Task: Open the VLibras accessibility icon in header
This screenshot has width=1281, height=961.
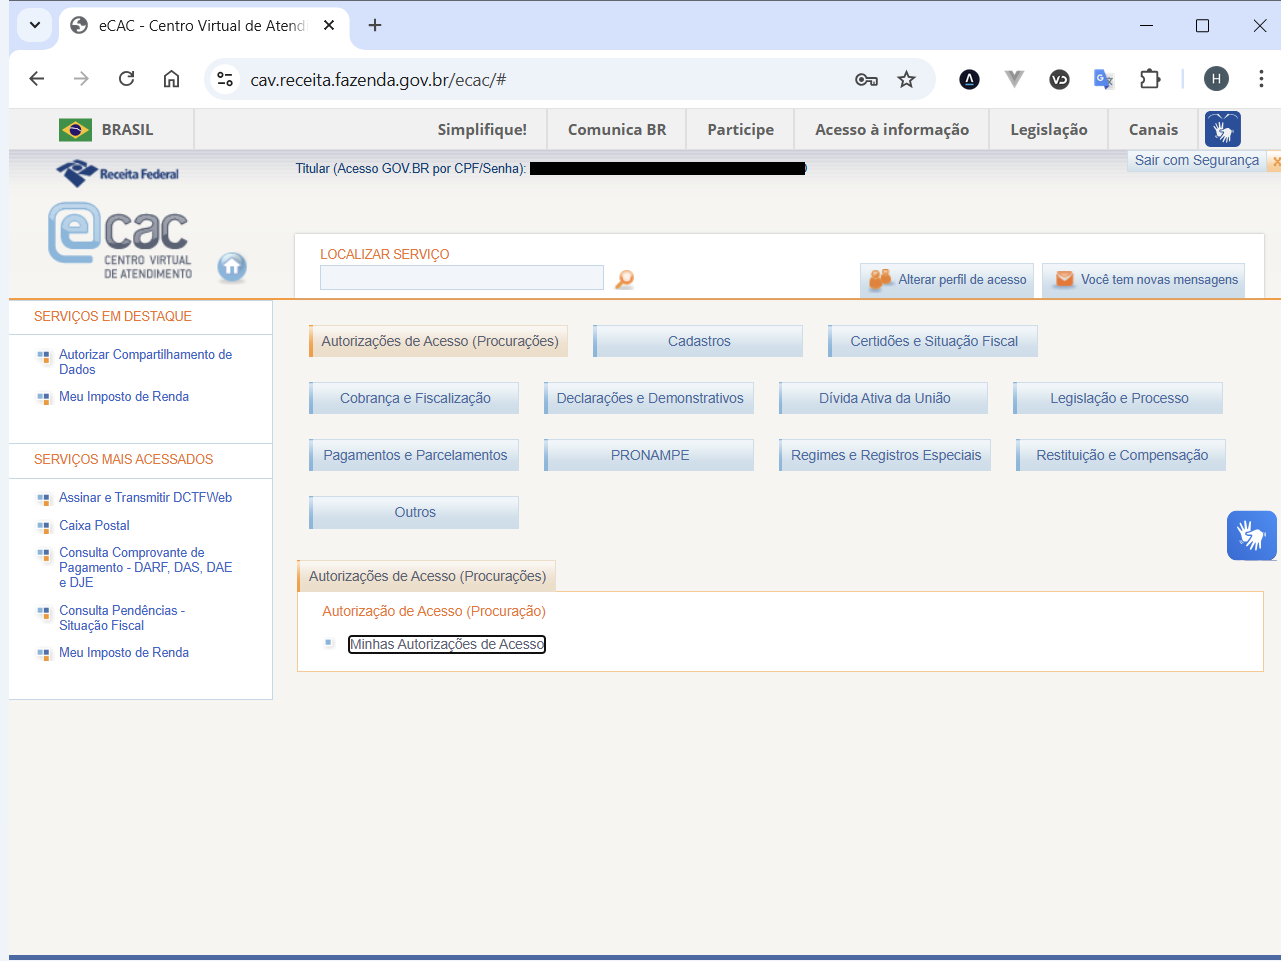Action: click(1222, 129)
